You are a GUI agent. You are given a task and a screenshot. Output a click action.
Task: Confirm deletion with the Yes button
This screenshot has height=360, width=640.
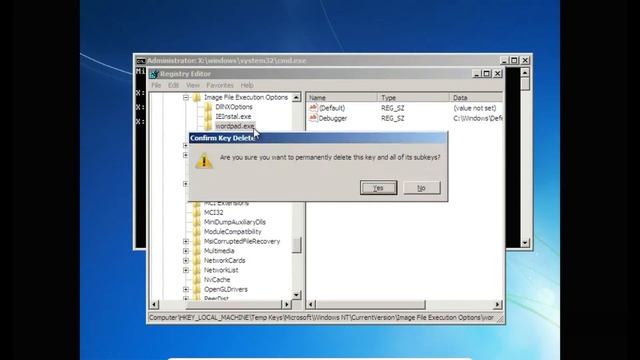(x=378, y=188)
